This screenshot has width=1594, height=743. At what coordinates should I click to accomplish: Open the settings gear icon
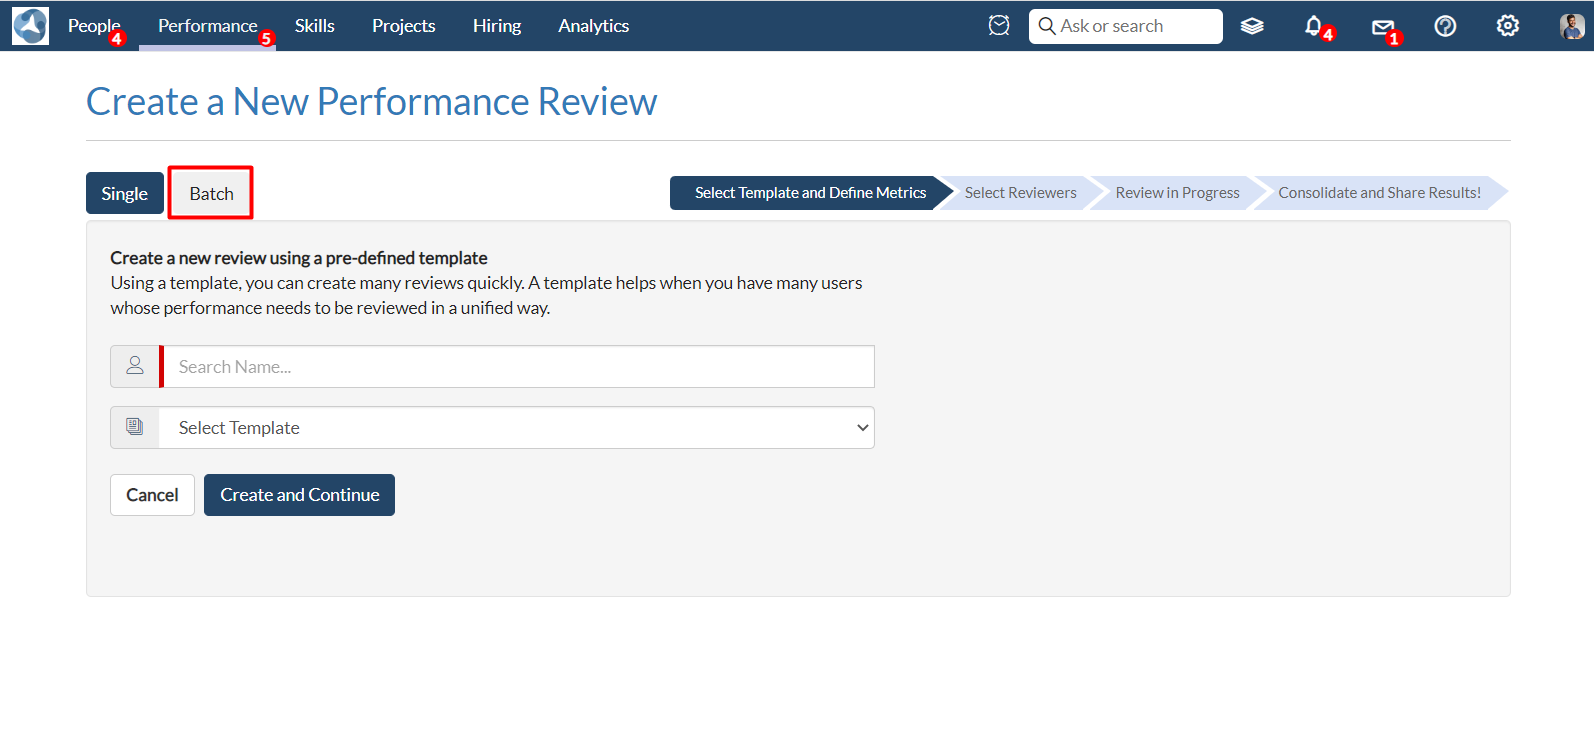tap(1508, 26)
